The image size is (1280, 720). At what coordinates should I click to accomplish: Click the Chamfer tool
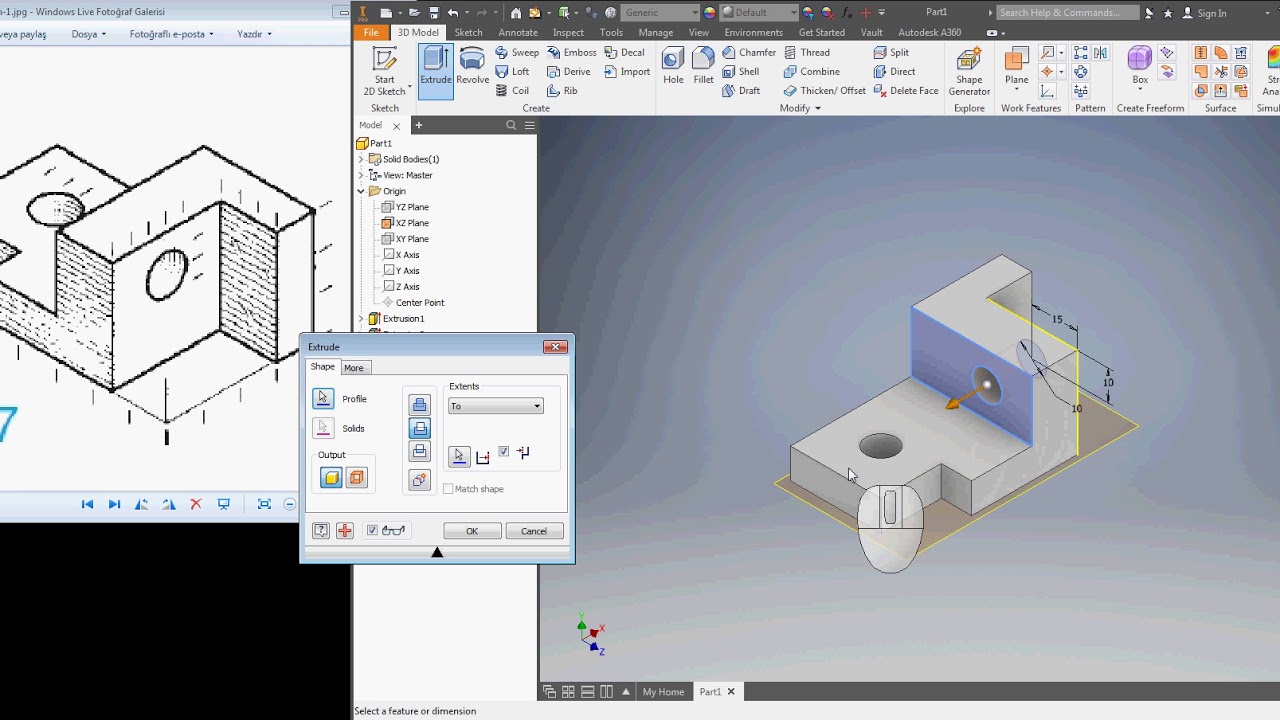pos(749,52)
